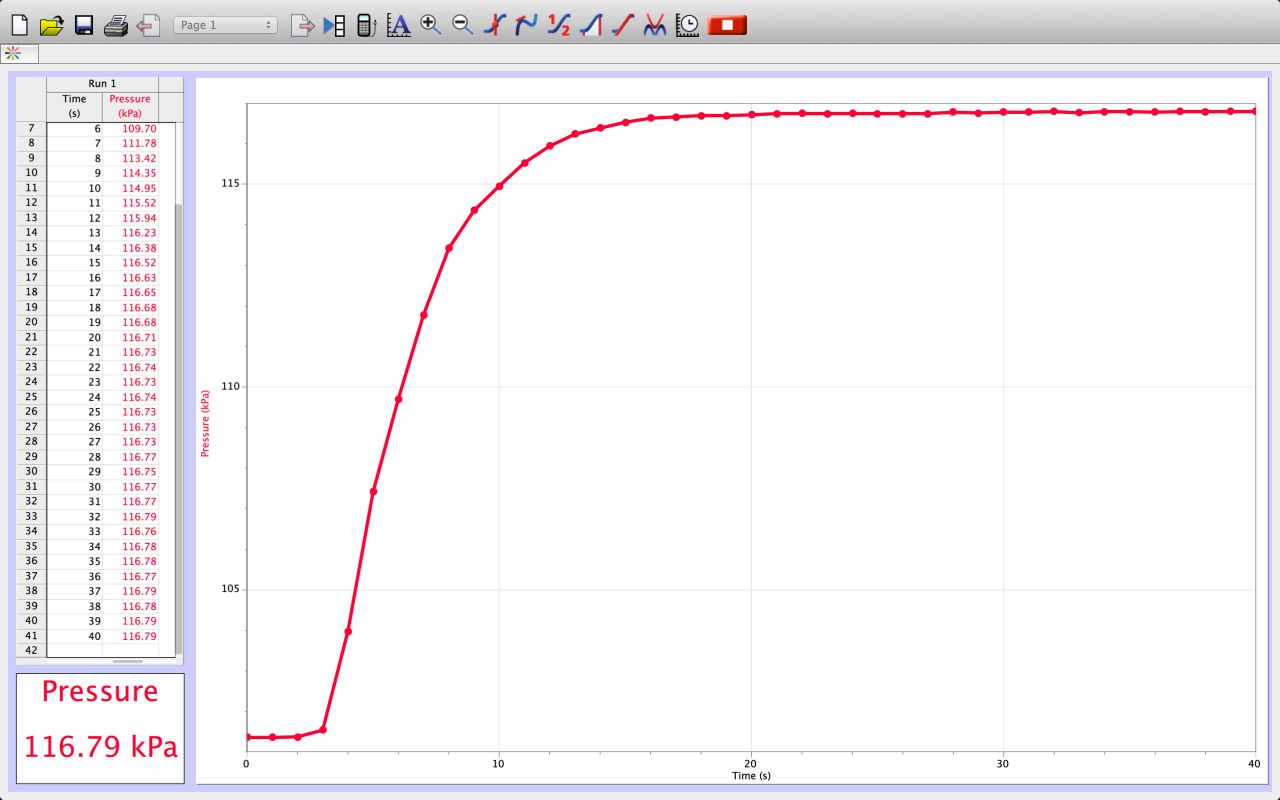Viewport: 1280px width, 800px height.
Task: Zoom in on the graph
Action: click(431, 25)
